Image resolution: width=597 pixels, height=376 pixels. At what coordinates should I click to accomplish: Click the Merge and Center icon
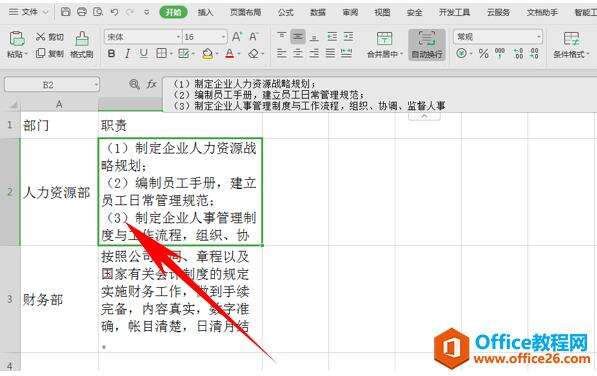pos(385,39)
